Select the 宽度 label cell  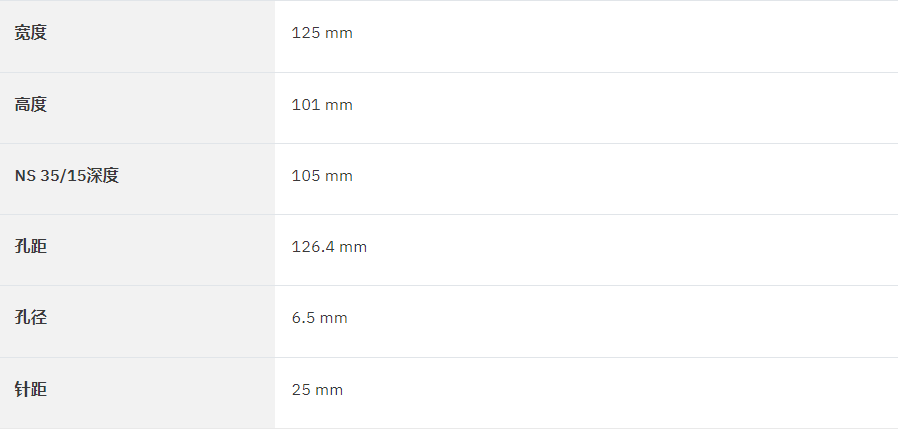[137, 36]
